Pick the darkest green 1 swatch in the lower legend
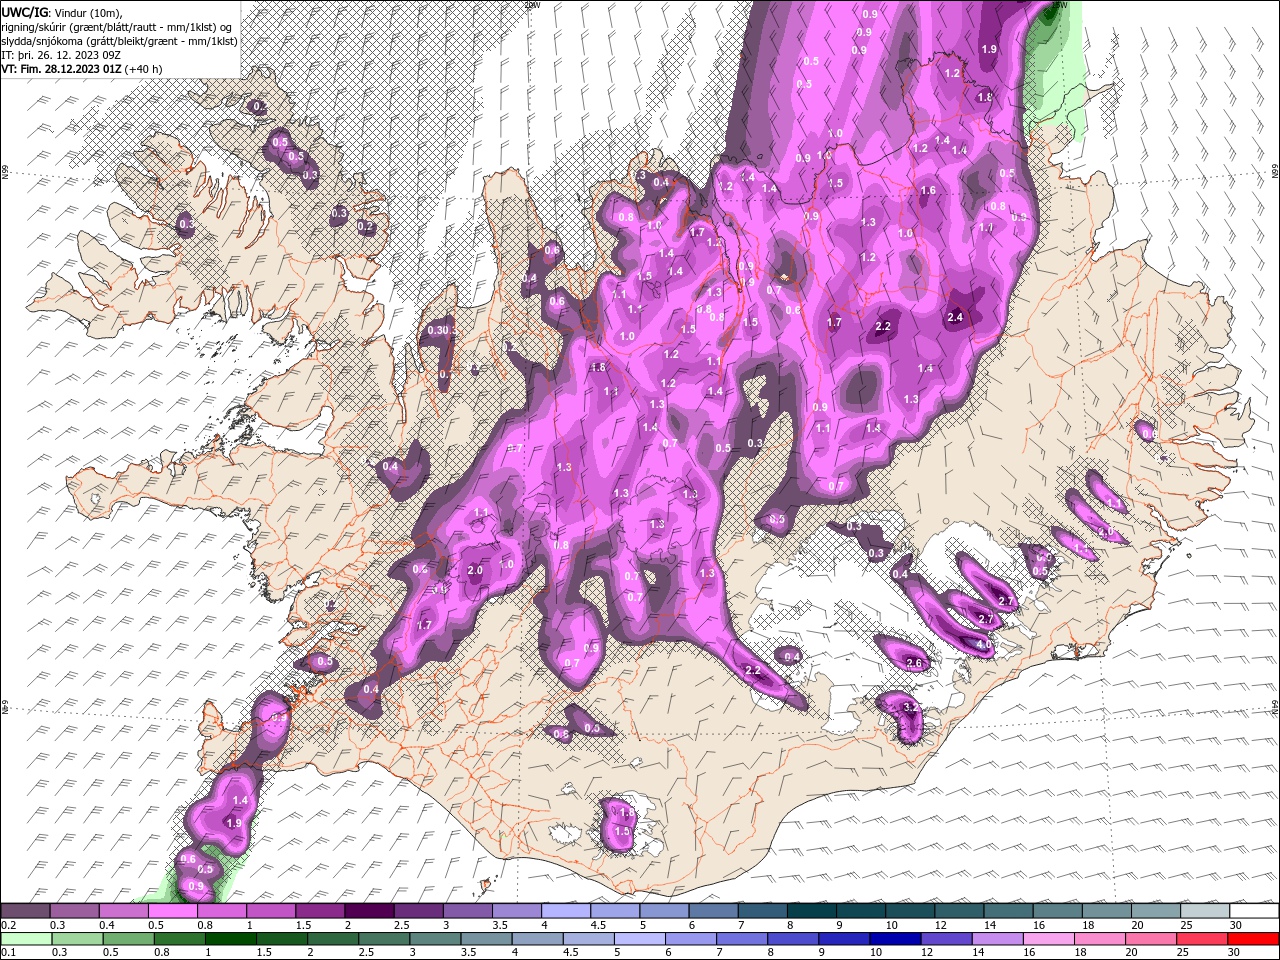 [230, 938]
